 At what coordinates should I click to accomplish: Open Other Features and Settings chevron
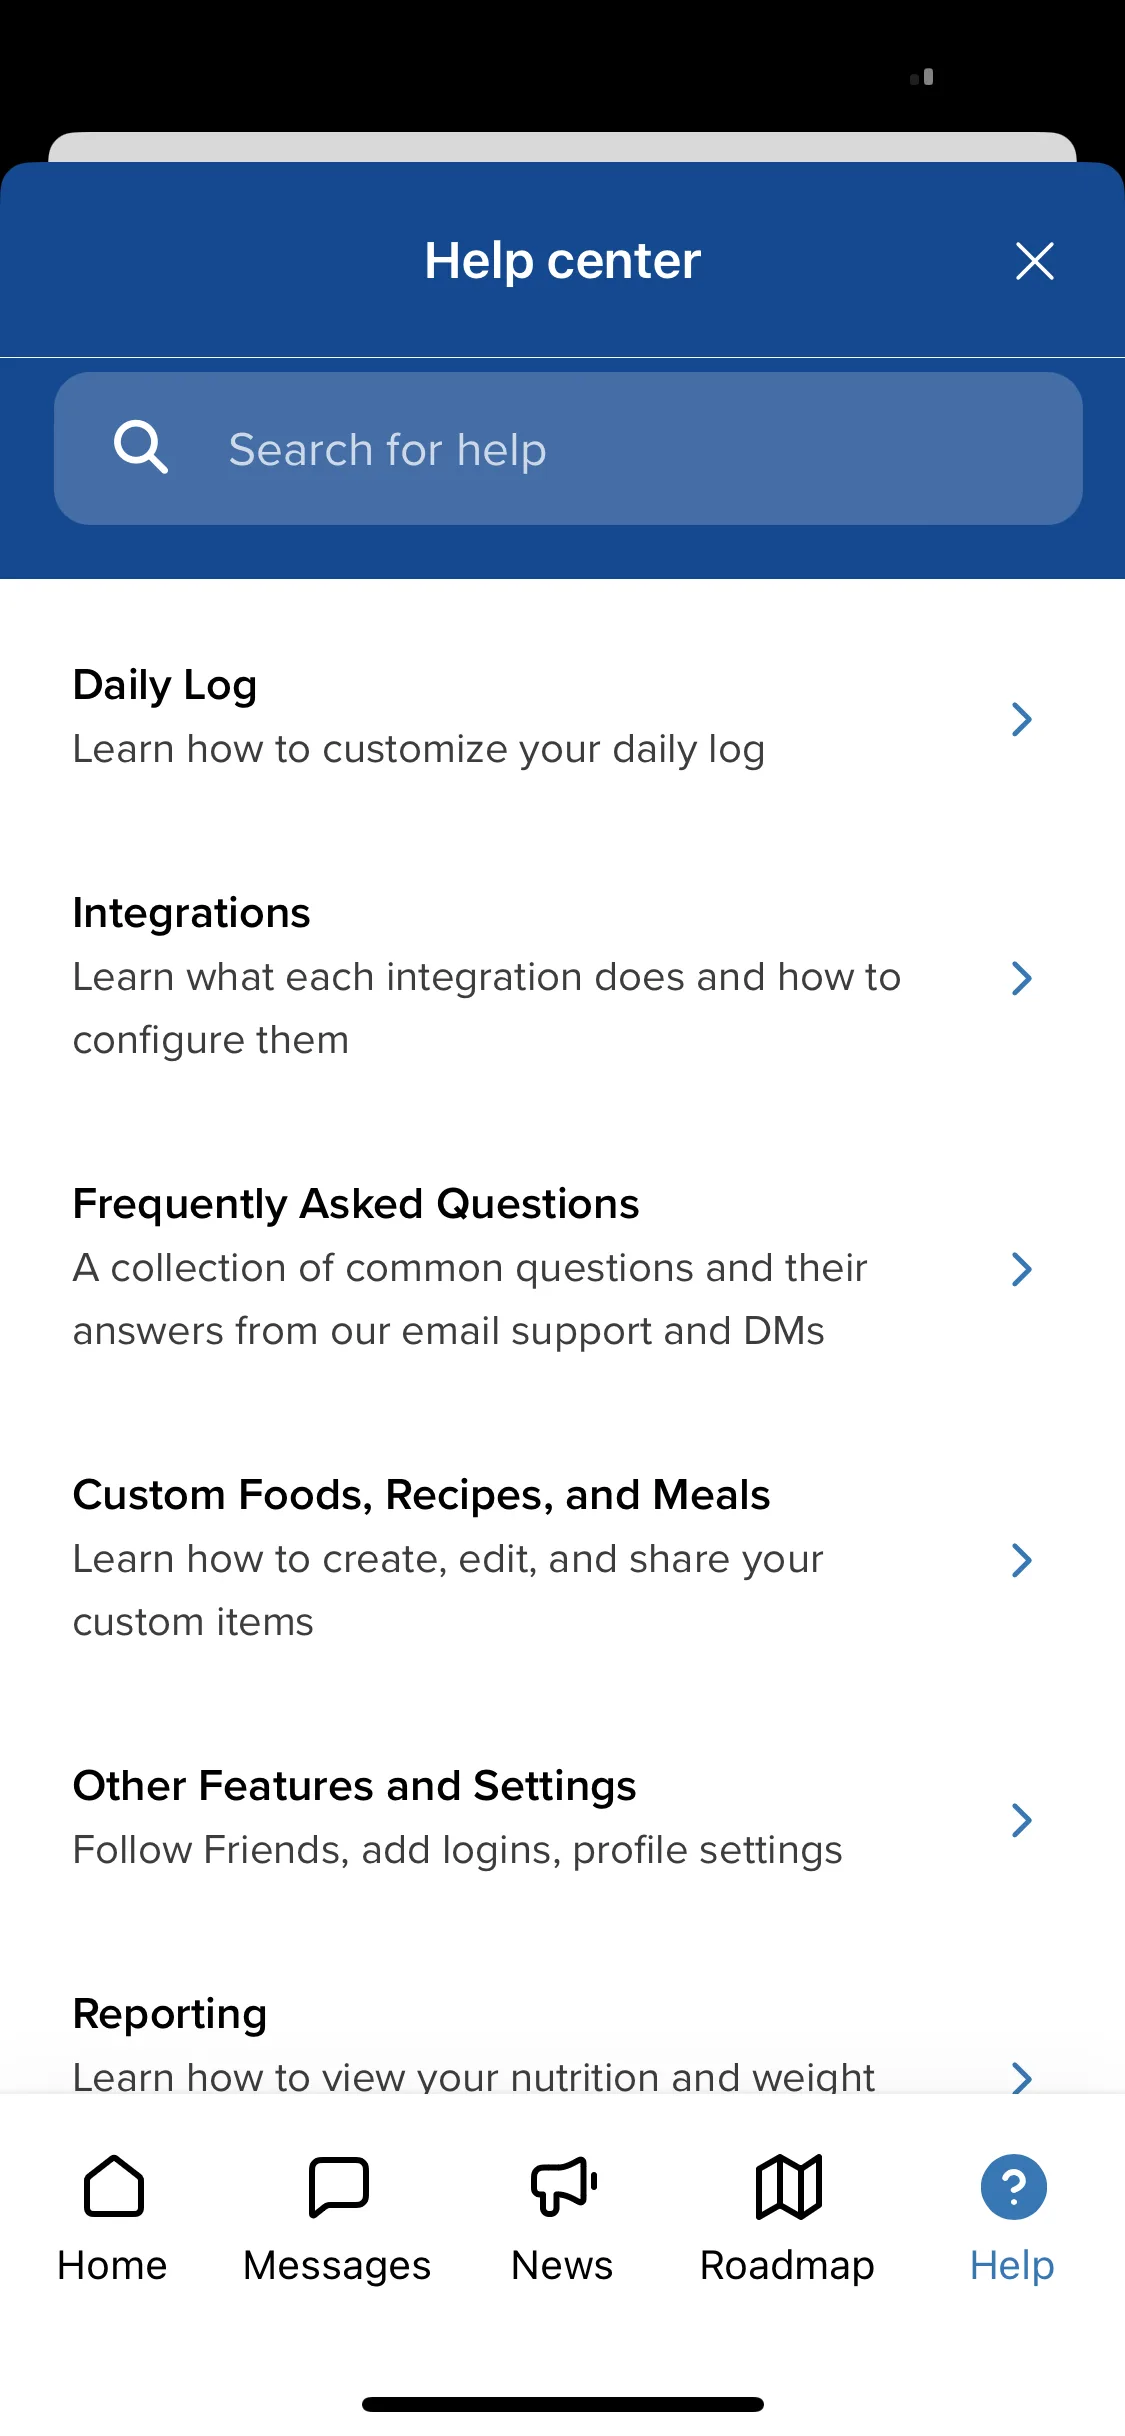[1021, 1820]
